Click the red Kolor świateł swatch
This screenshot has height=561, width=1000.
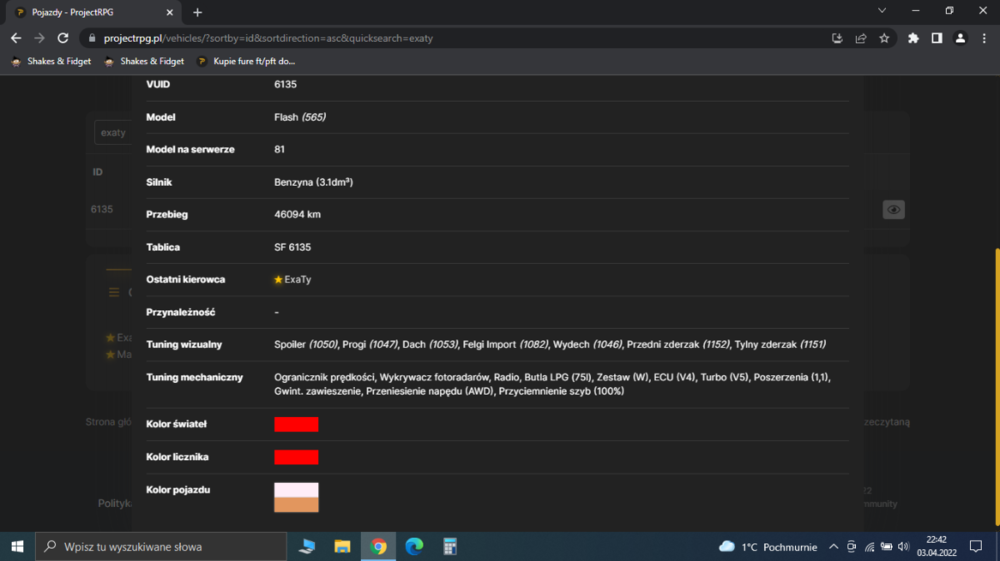pos(296,424)
